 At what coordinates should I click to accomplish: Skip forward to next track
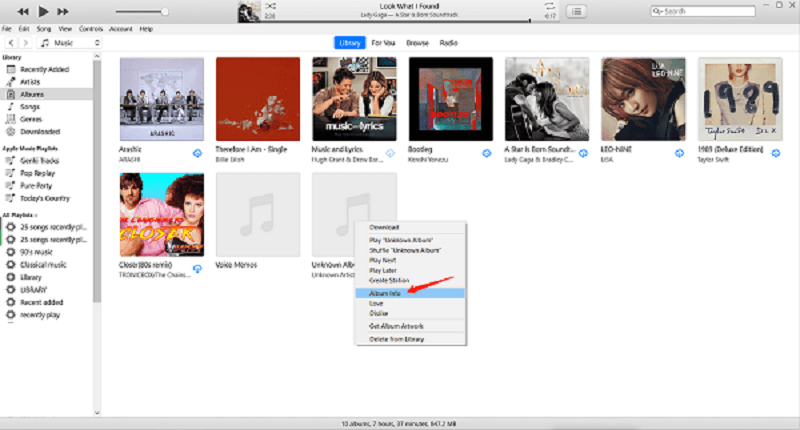pos(63,11)
